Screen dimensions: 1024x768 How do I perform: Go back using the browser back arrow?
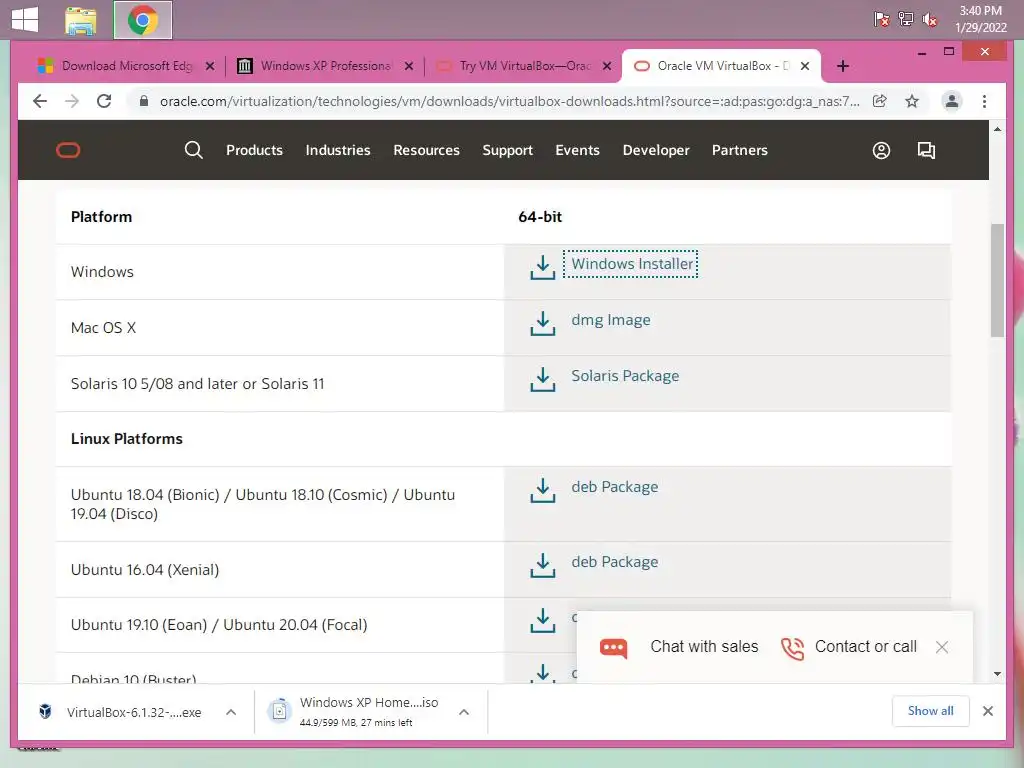[40, 101]
